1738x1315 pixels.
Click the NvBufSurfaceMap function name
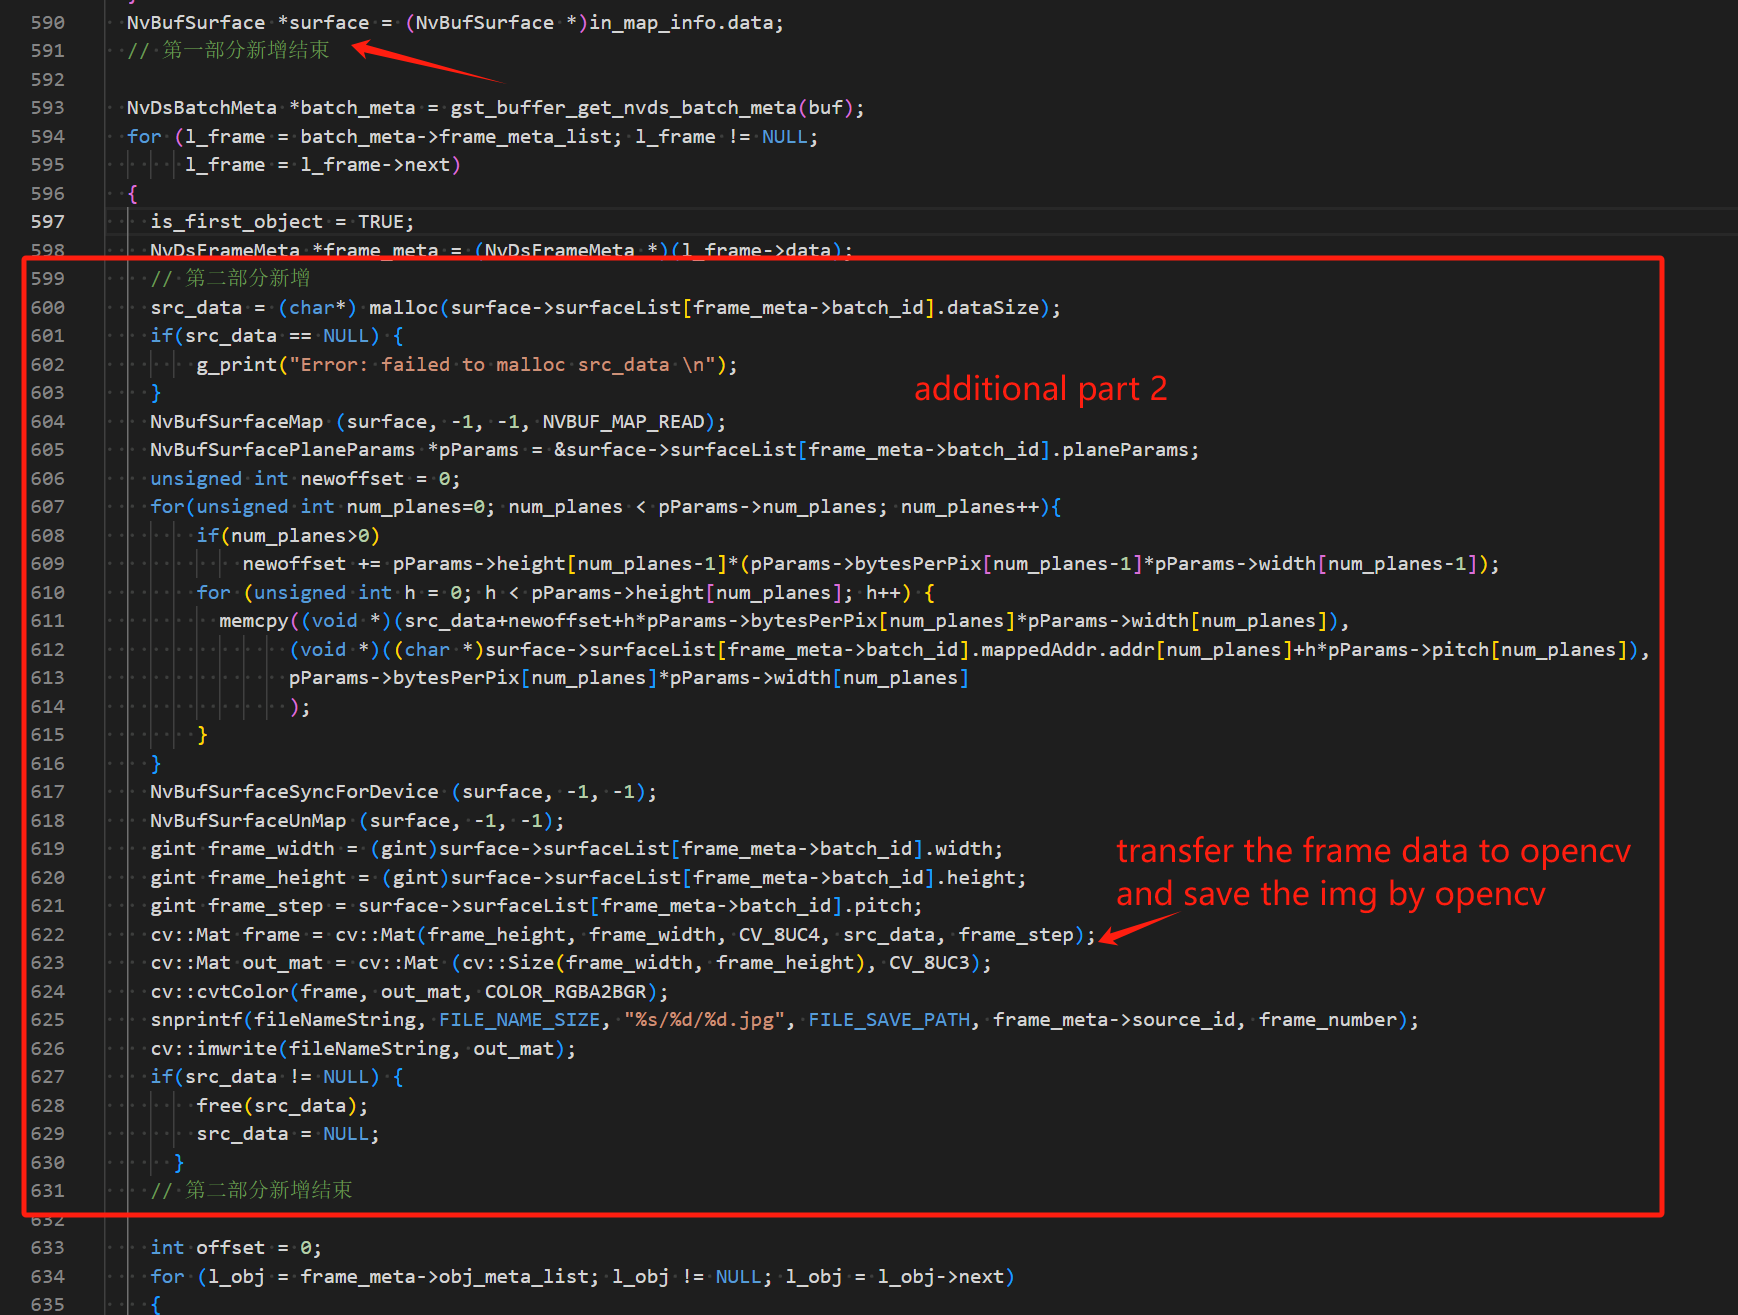[236, 421]
